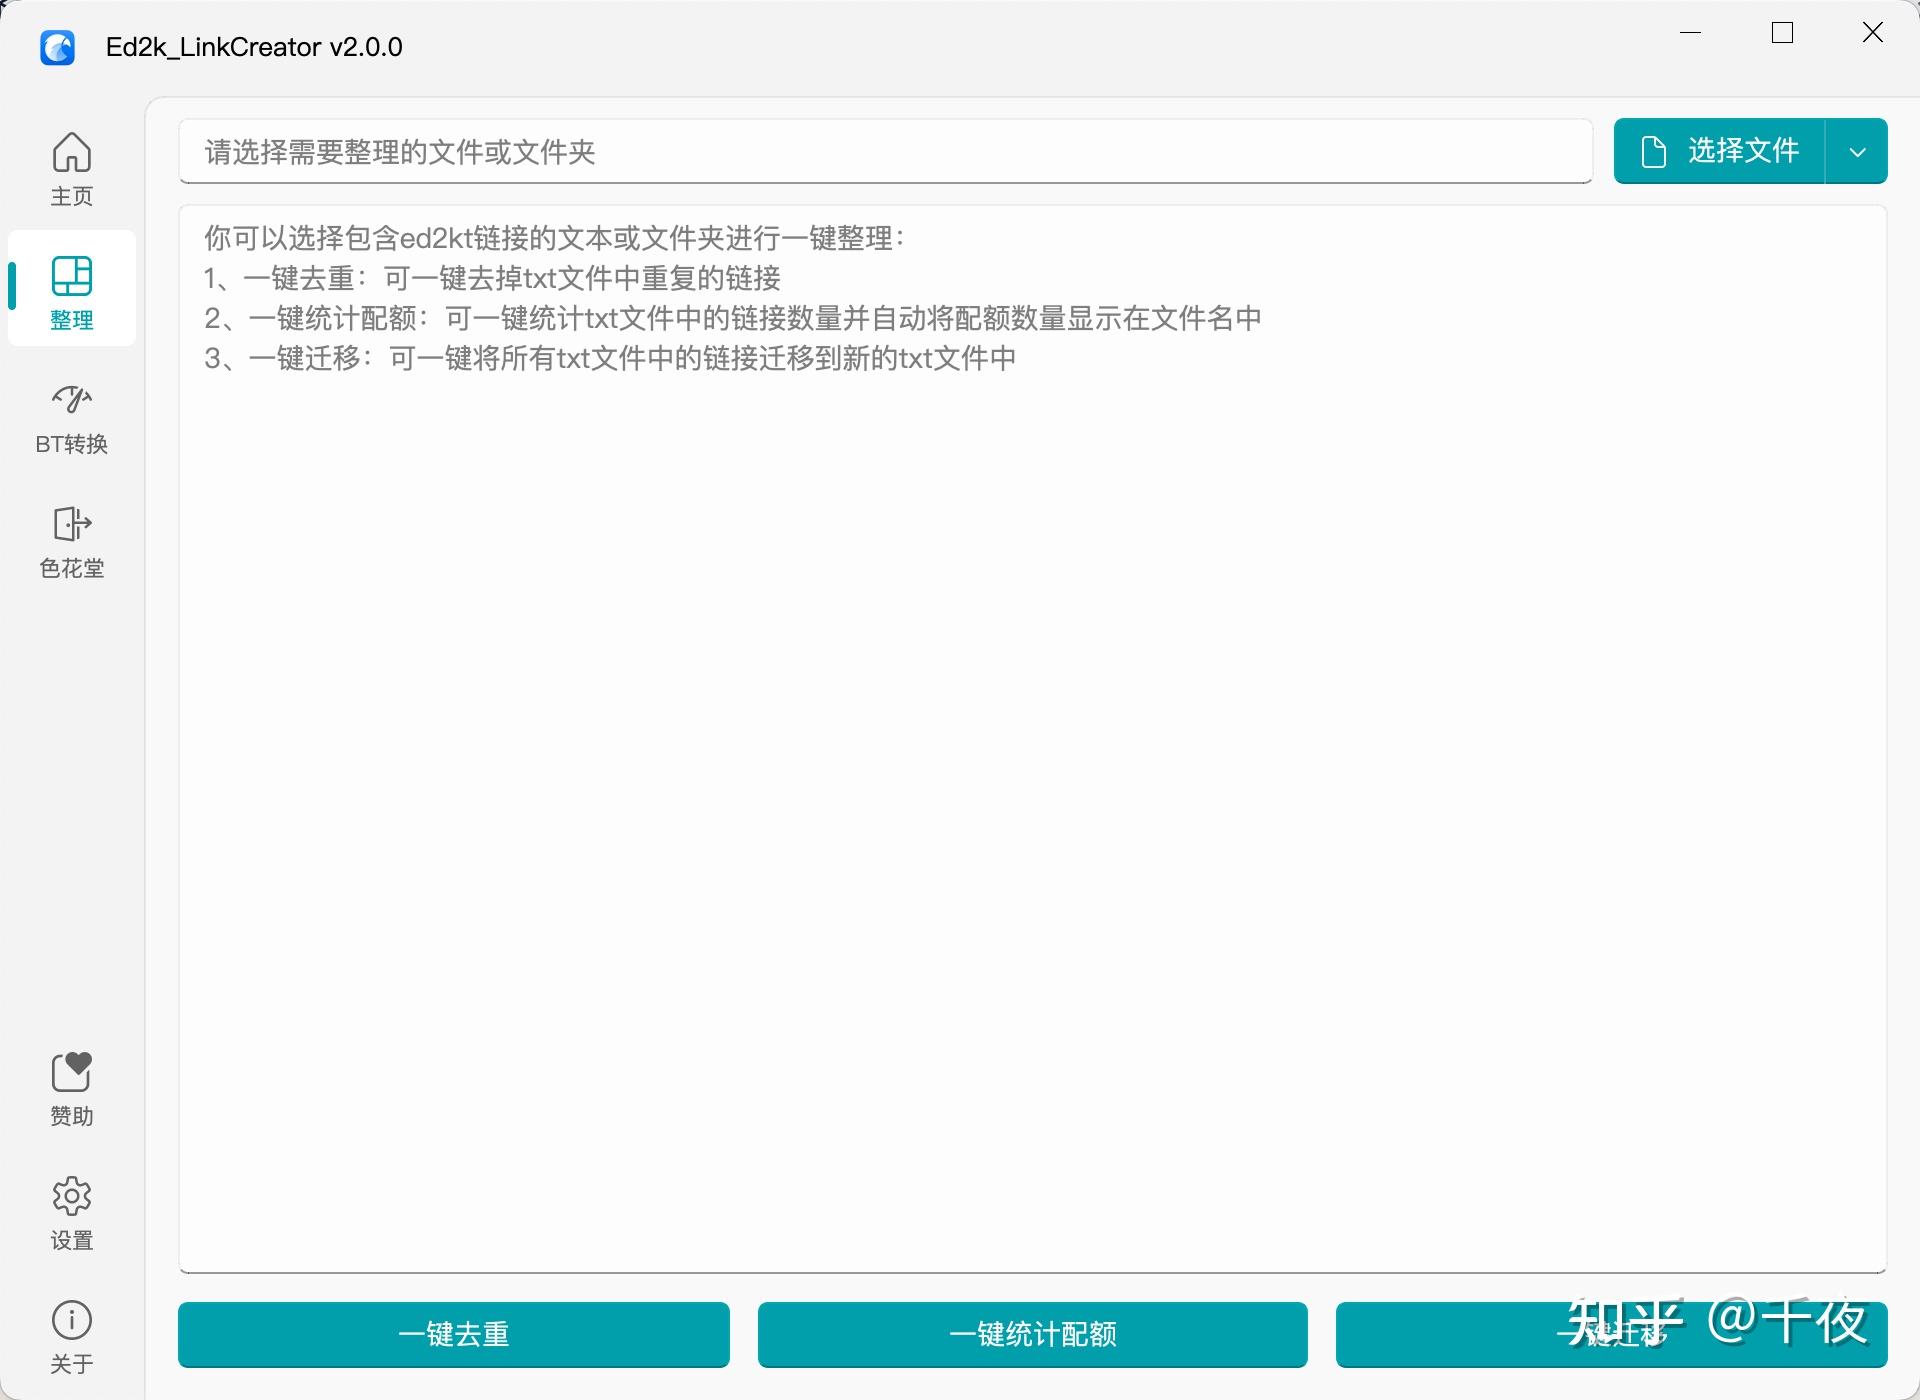Click the 选择文件 button
Screen dimensions: 1920x1400
point(1720,151)
